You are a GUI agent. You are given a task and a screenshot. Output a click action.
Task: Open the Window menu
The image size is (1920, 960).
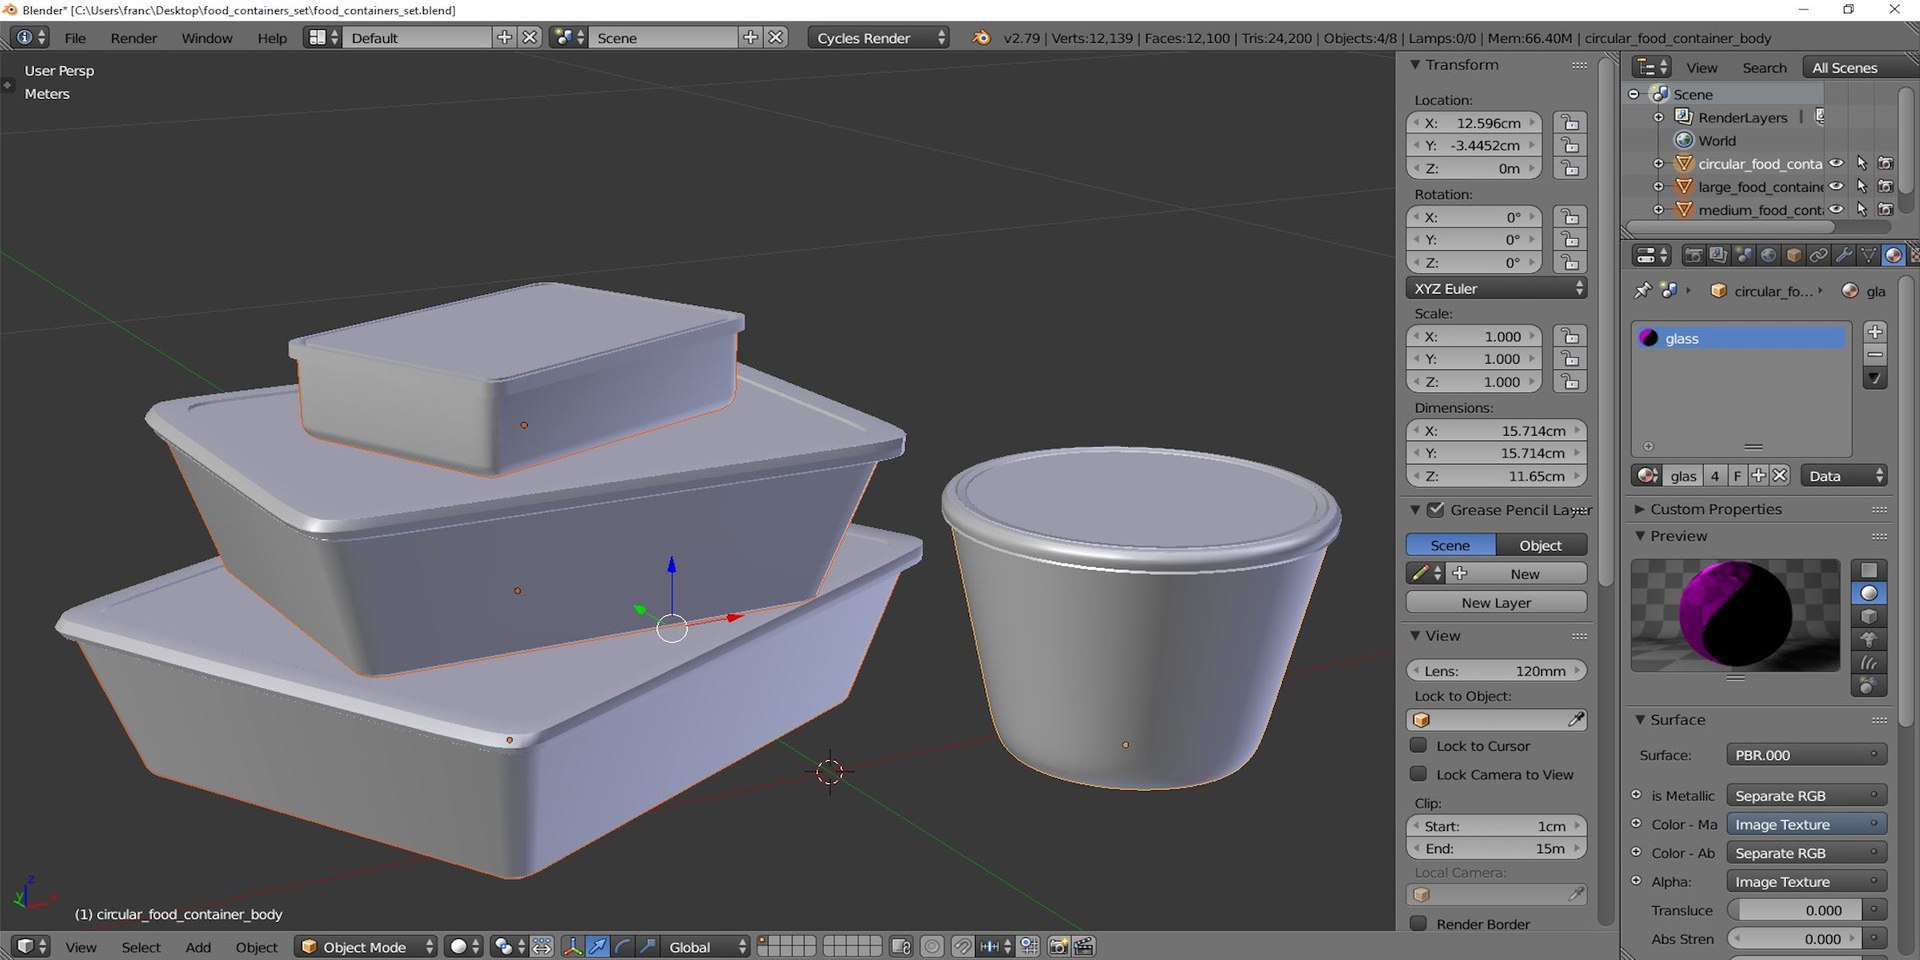207,38
